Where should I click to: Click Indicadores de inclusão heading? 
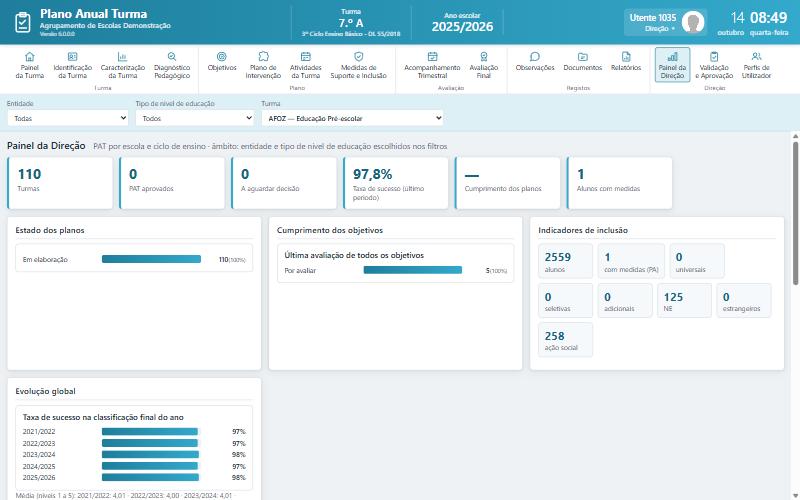click(x=583, y=230)
